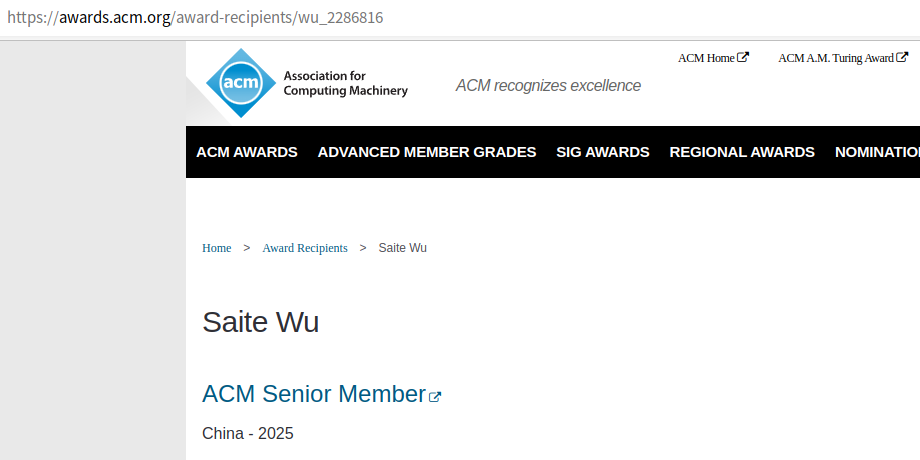Screen dimensions: 920x460
Task: Select the partially visible NOMINATIONS menu item
Action: coord(877,152)
